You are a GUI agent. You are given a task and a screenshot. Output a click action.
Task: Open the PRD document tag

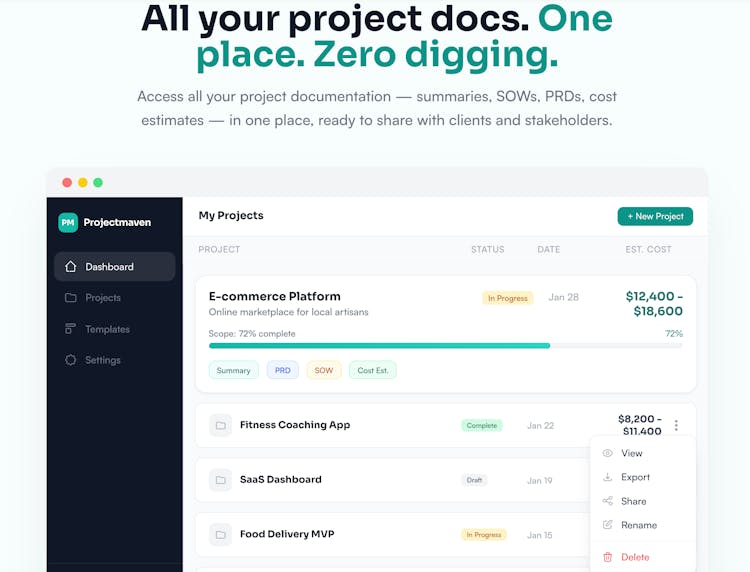coord(283,370)
